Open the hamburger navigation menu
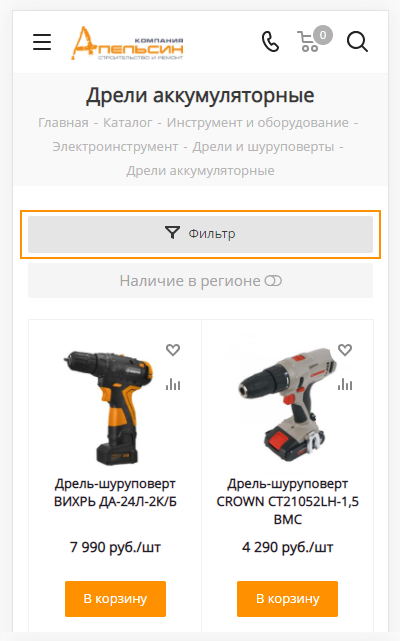Viewport: 400px width, 641px height. click(x=42, y=42)
